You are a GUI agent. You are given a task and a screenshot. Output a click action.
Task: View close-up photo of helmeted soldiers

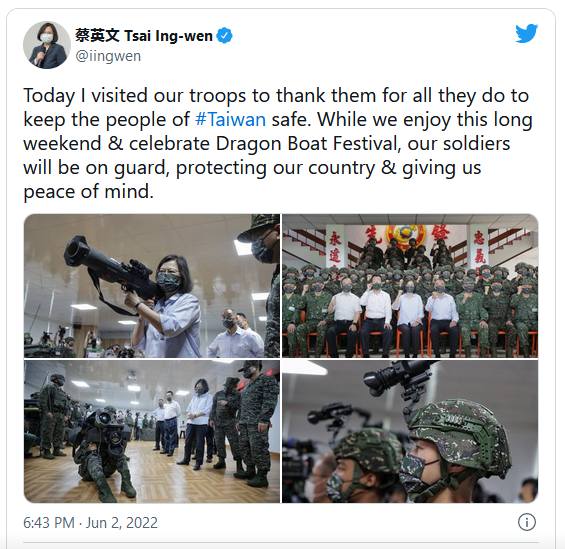click(x=410, y=431)
